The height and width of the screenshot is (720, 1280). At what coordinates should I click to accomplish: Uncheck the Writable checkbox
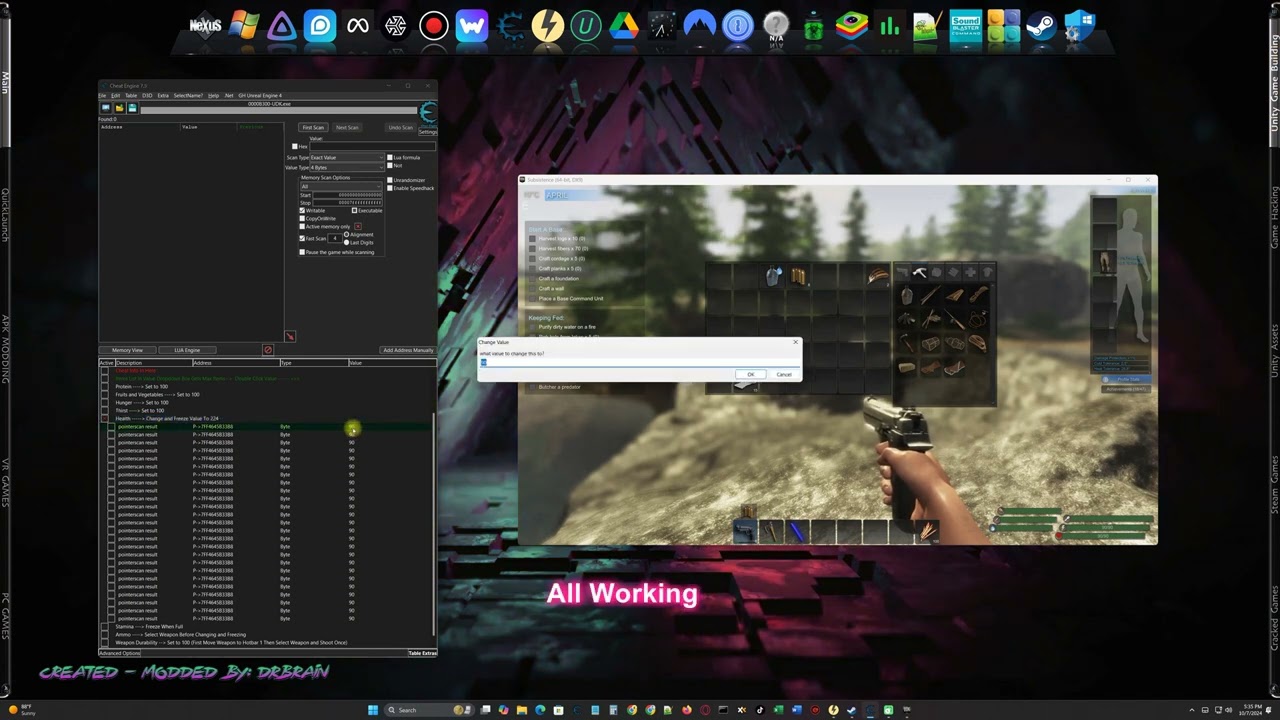click(303, 211)
